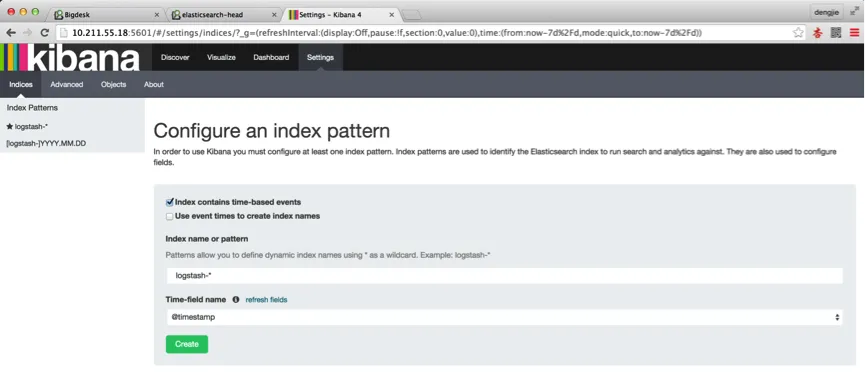Click the macOS red close window button
Image resolution: width=865 pixels, height=376 pixels.
(10, 12)
